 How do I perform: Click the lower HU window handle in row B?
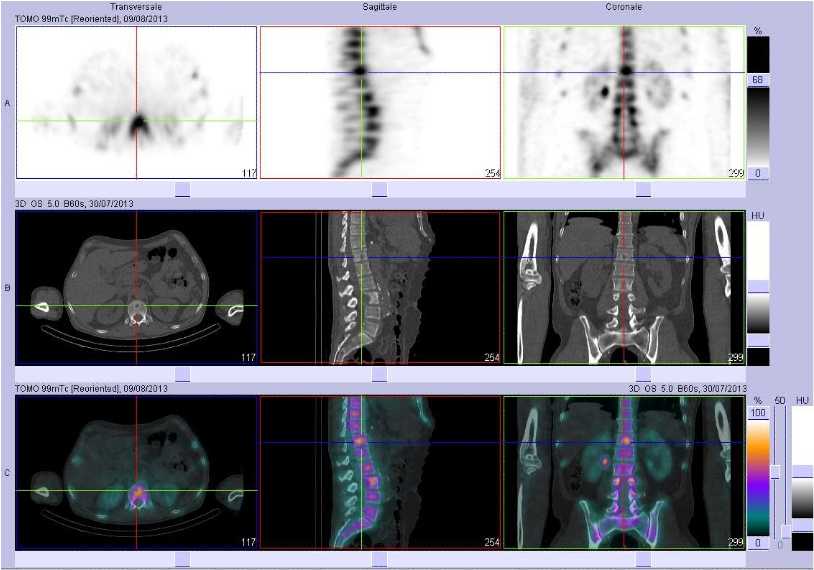[x=758, y=341]
